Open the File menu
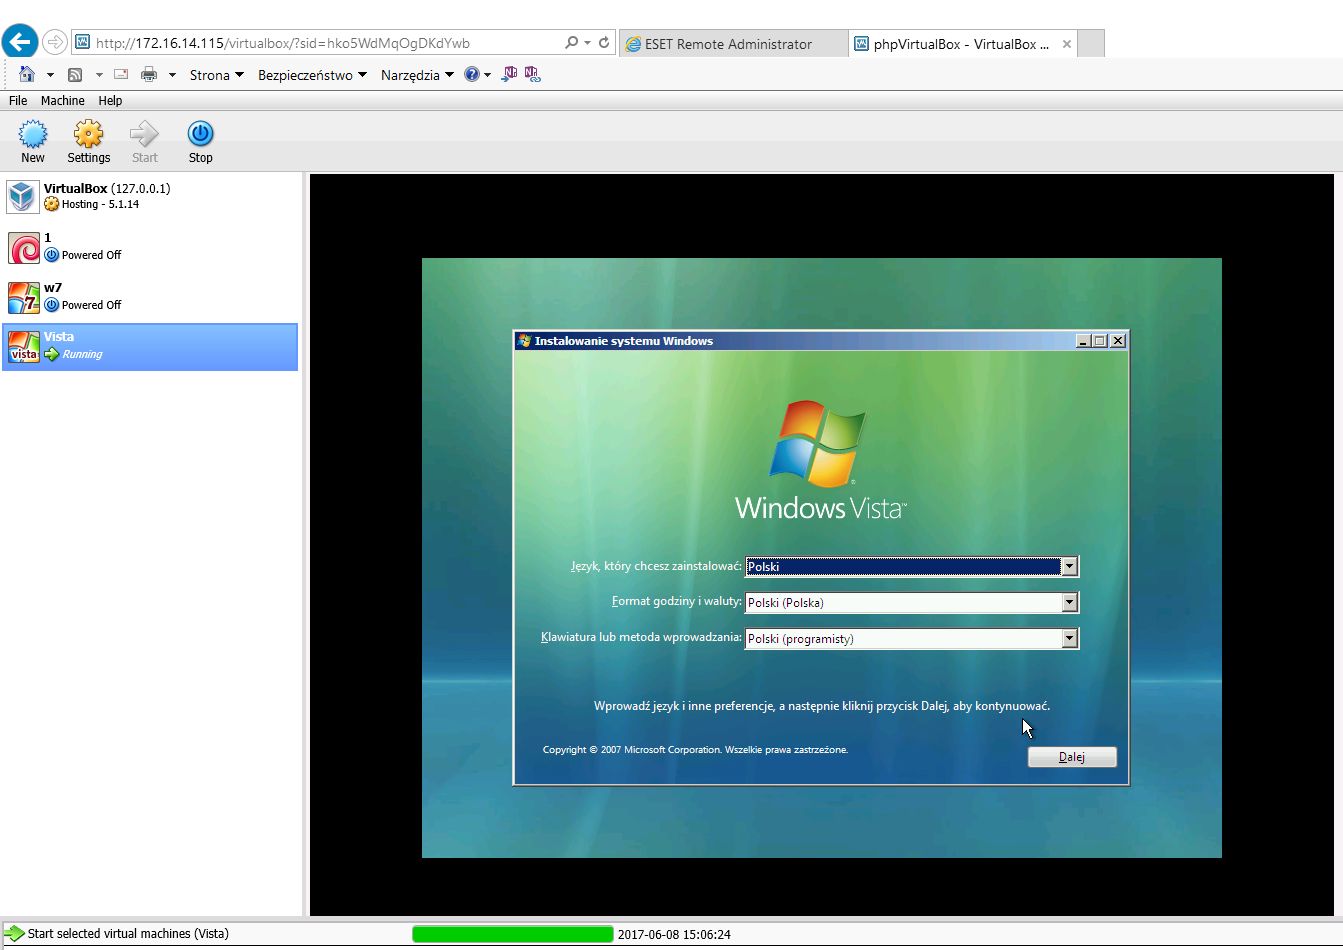This screenshot has width=1343, height=950. 18,101
